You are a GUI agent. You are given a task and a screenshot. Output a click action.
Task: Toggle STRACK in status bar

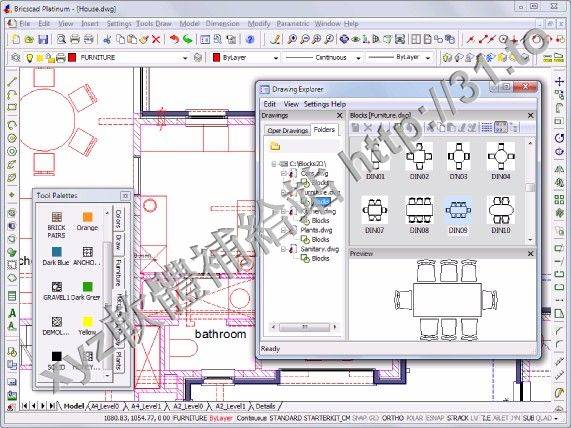[457, 418]
